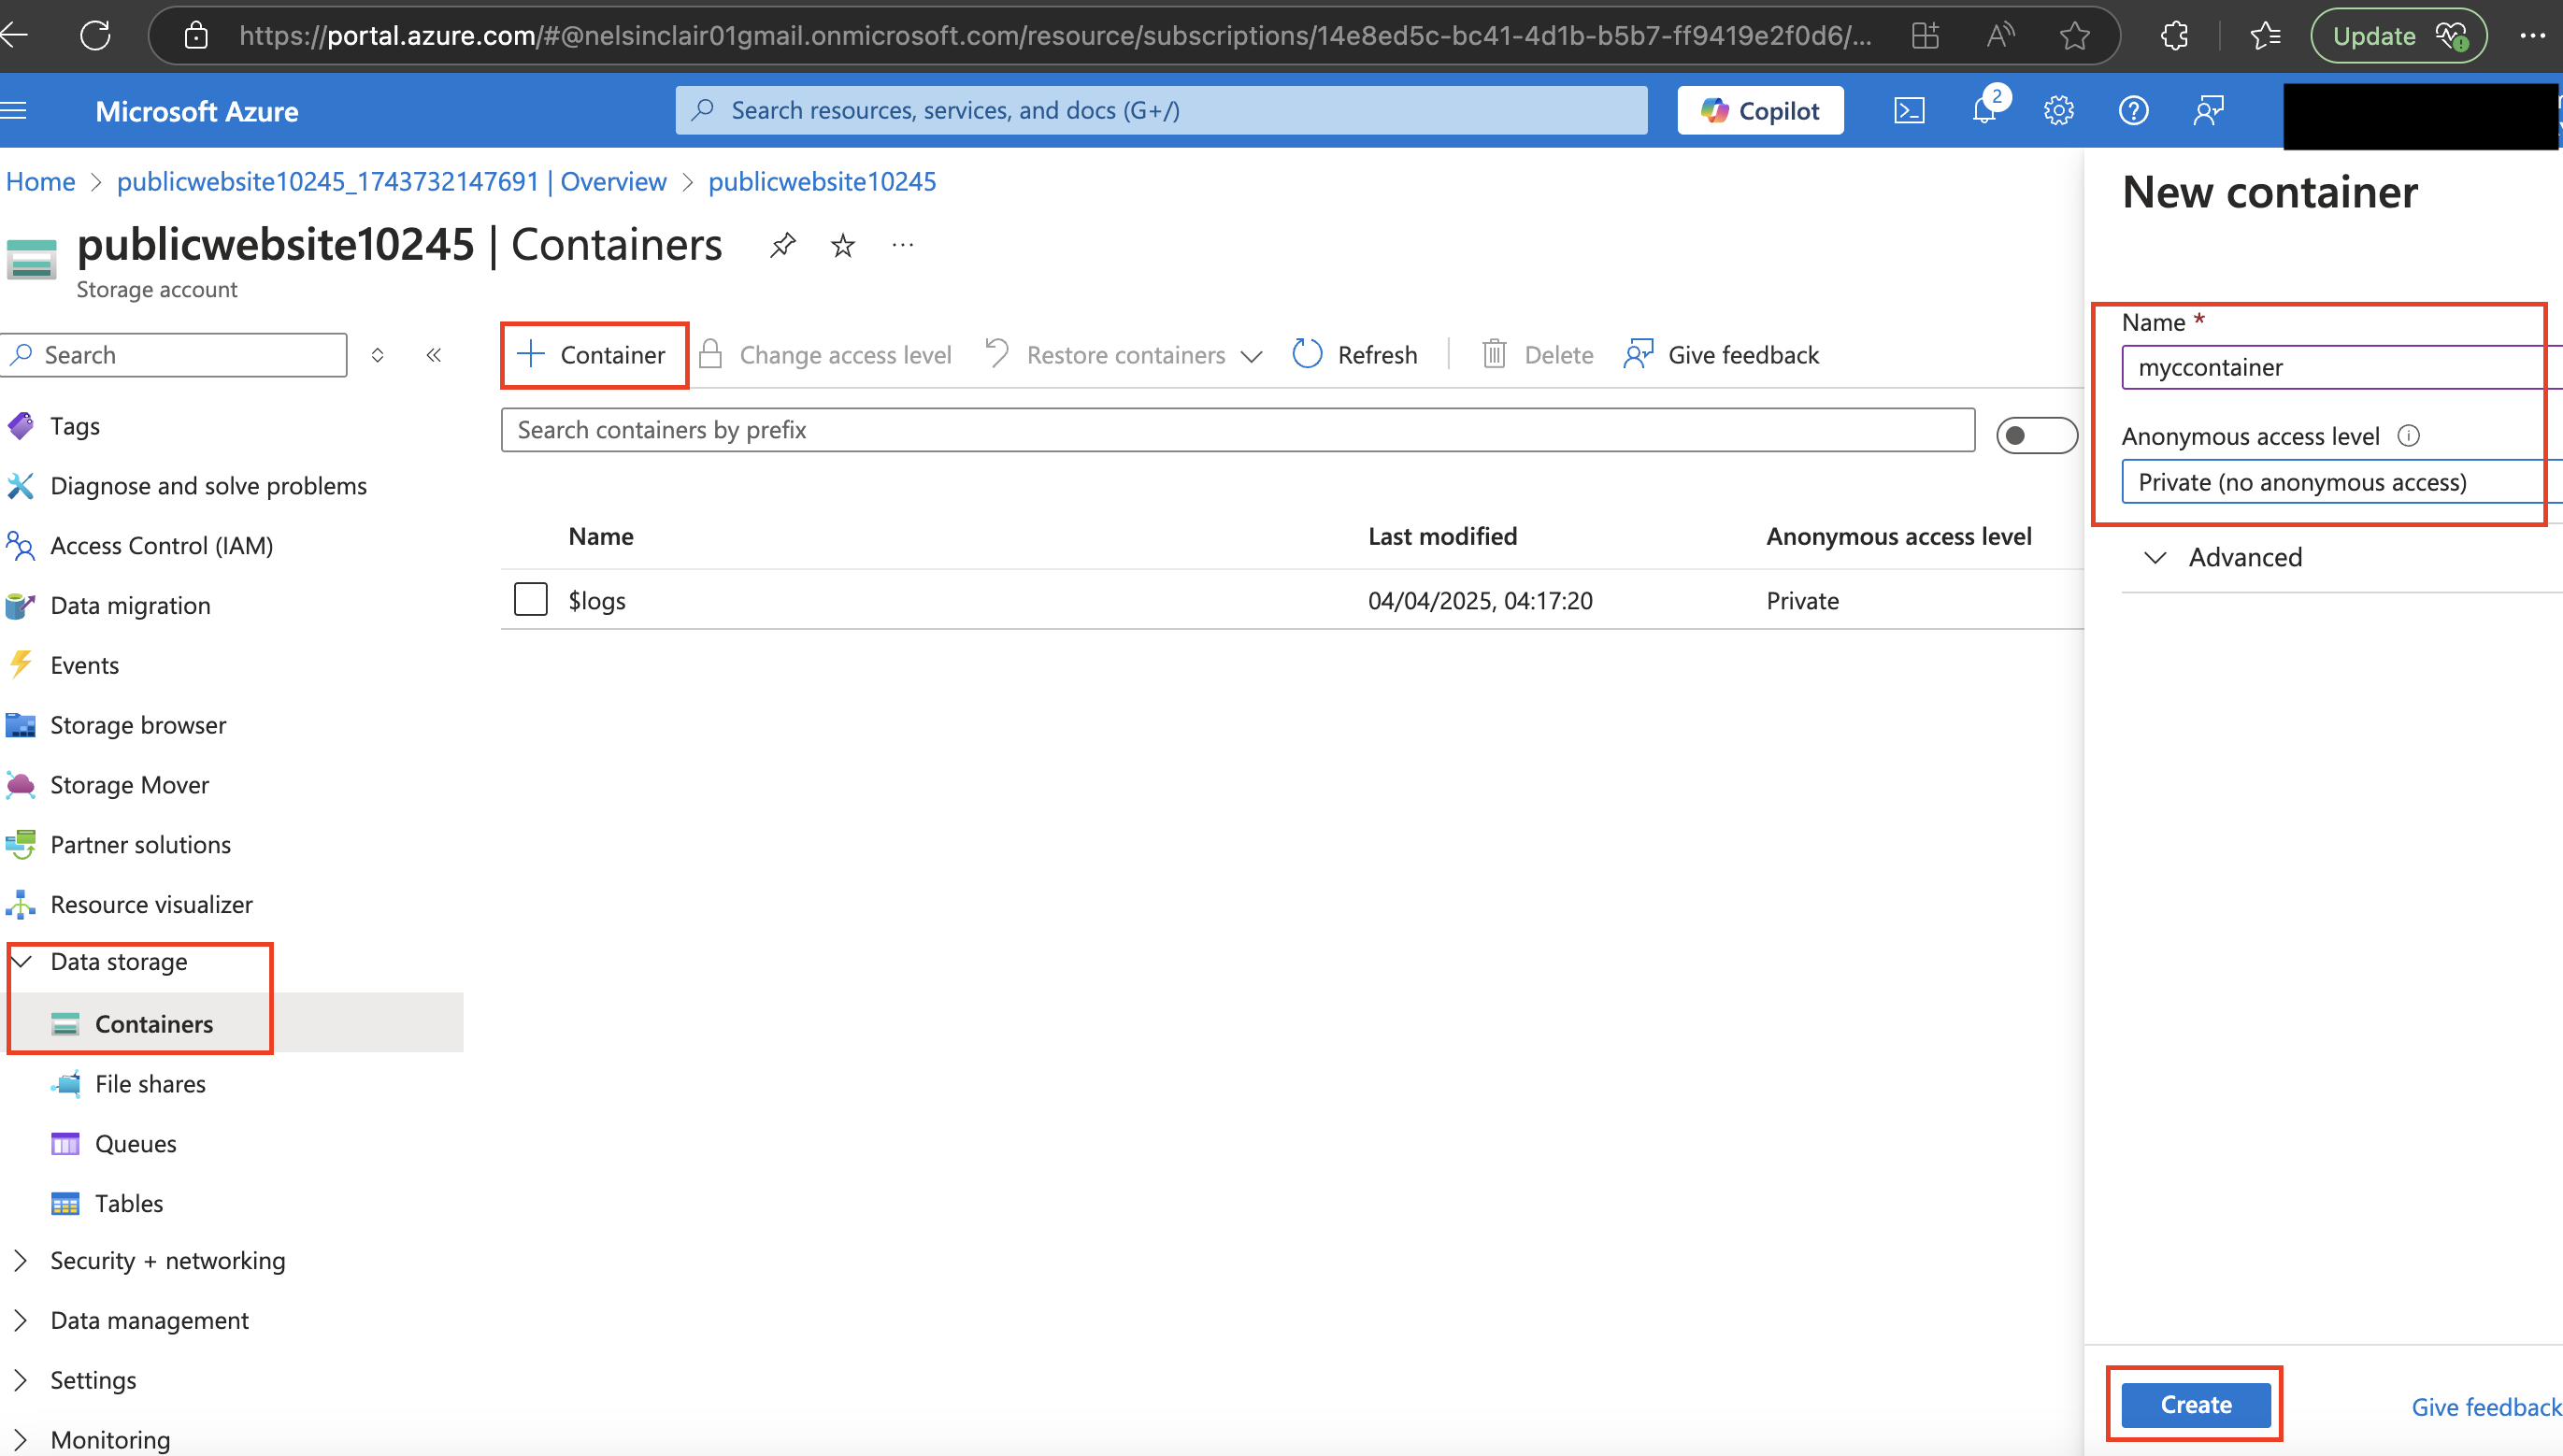The width and height of the screenshot is (2563, 1456).
Task: Favorite this storage account with star icon
Action: pyautogui.click(x=843, y=245)
